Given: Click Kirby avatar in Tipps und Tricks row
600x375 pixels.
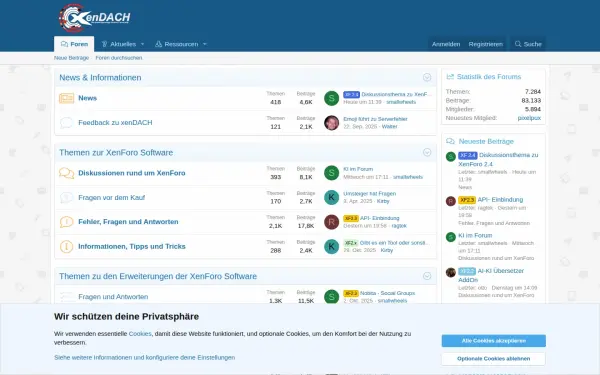Looking at the screenshot, I should coord(331,247).
